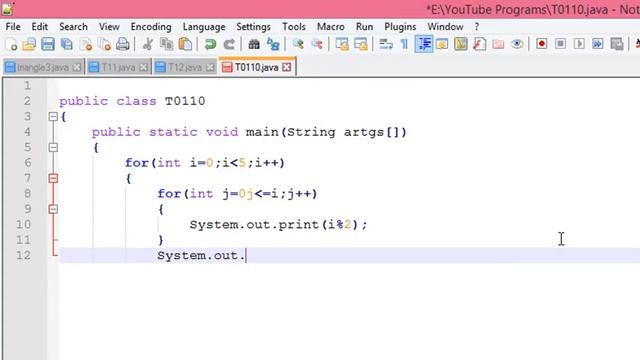Click the Save All toolbar icon
This screenshot has width=640, height=360.
click(x=67, y=44)
